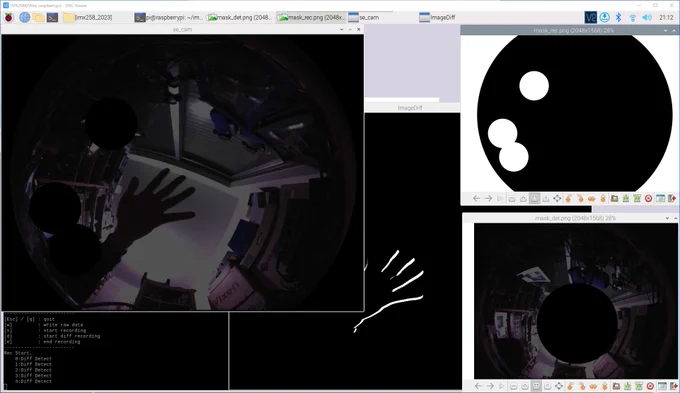680x393 pixels.
Task: Switch to imx258_2023 folder window
Action: pyautogui.click(x=96, y=17)
